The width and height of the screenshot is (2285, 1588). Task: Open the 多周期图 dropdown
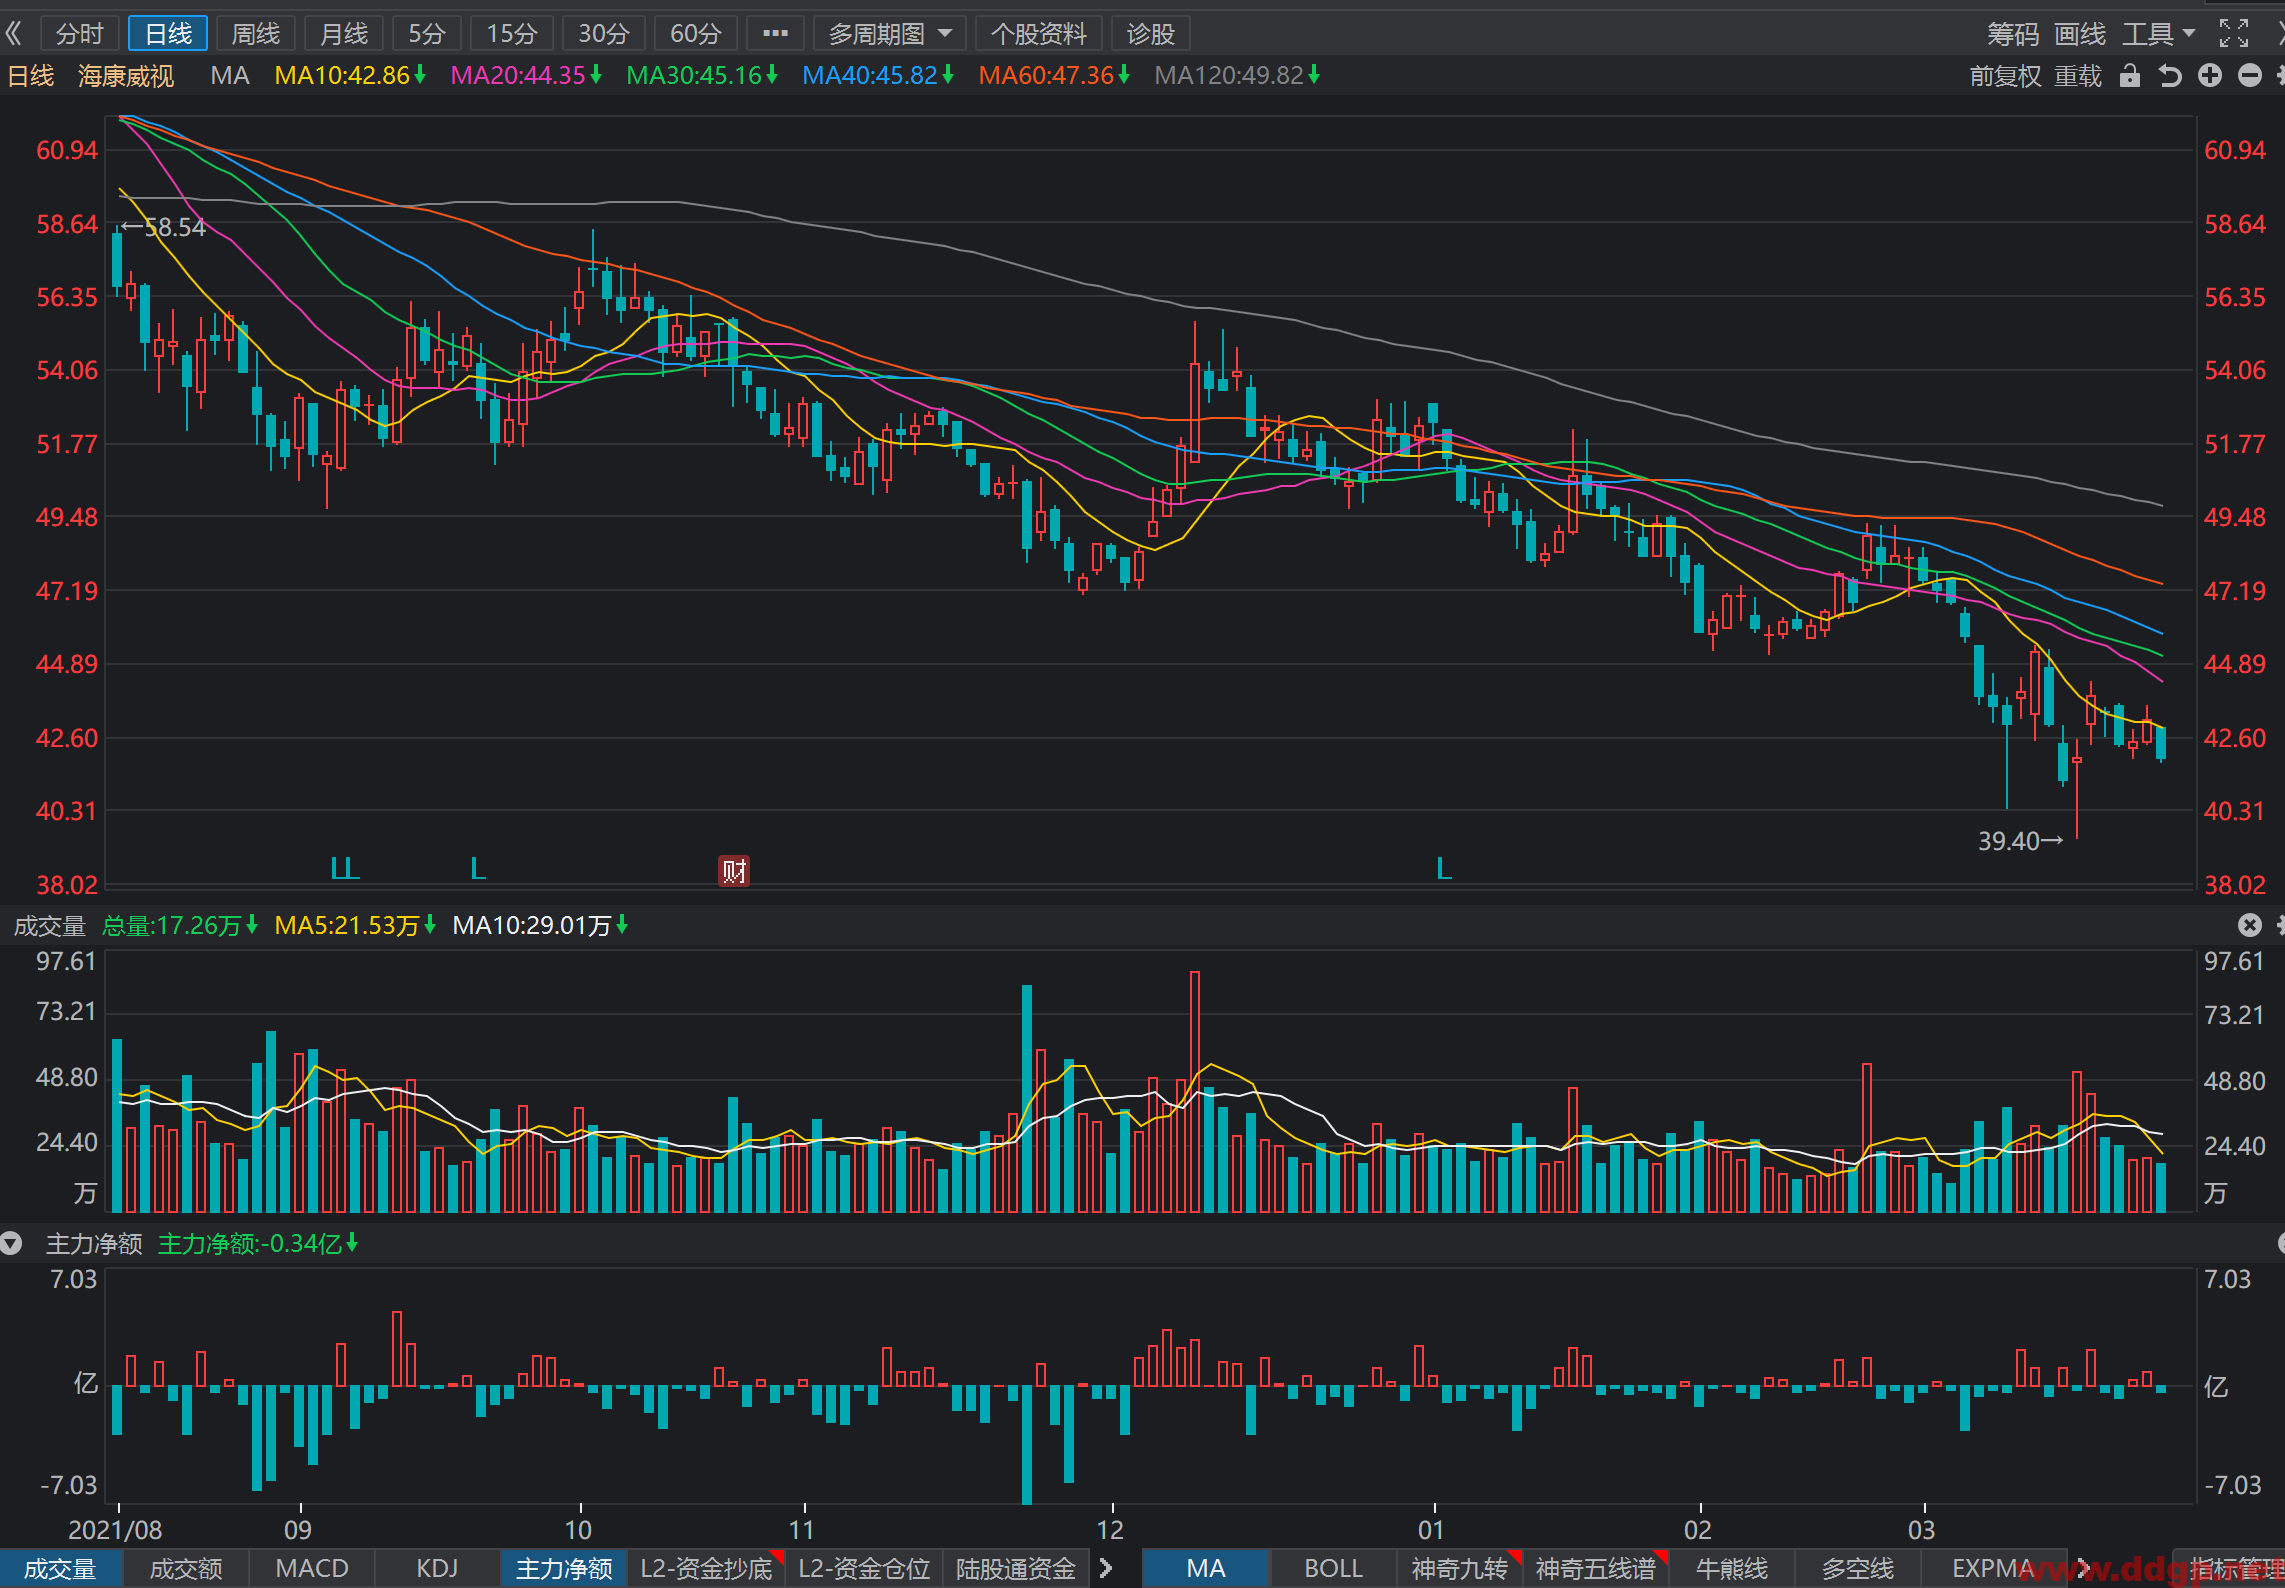click(x=889, y=34)
